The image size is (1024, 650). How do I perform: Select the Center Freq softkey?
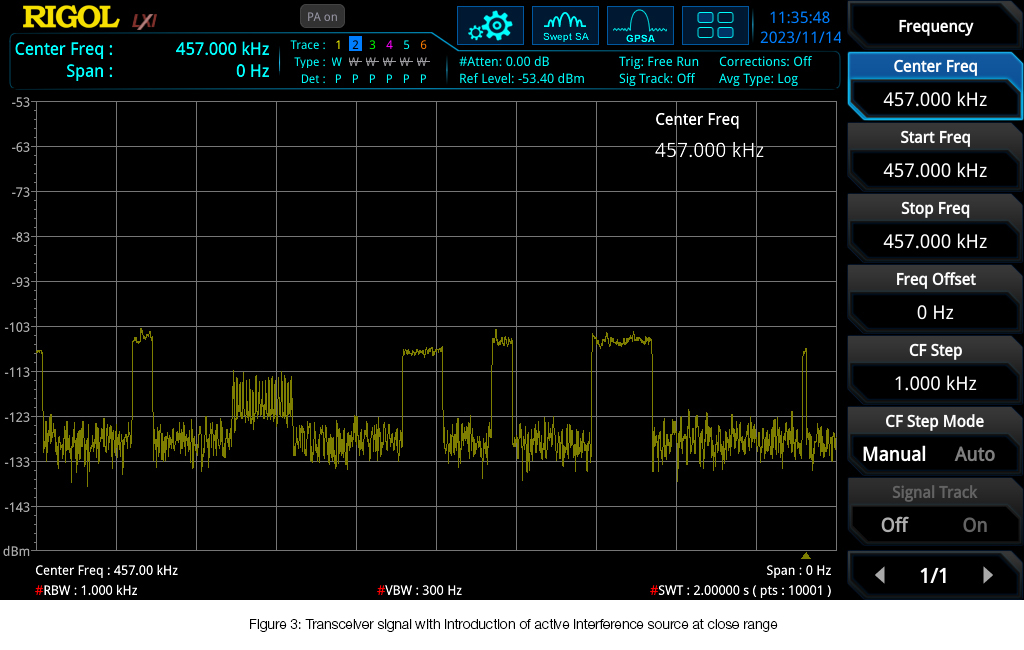pyautogui.click(x=935, y=86)
